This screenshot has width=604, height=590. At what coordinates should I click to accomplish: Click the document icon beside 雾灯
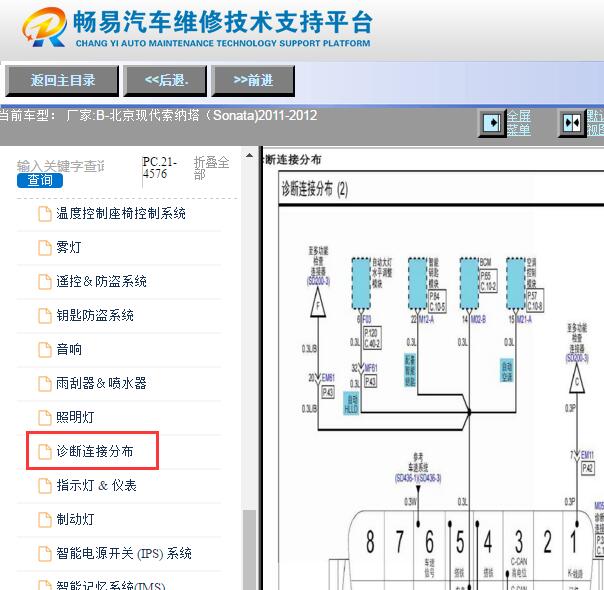tap(45, 248)
